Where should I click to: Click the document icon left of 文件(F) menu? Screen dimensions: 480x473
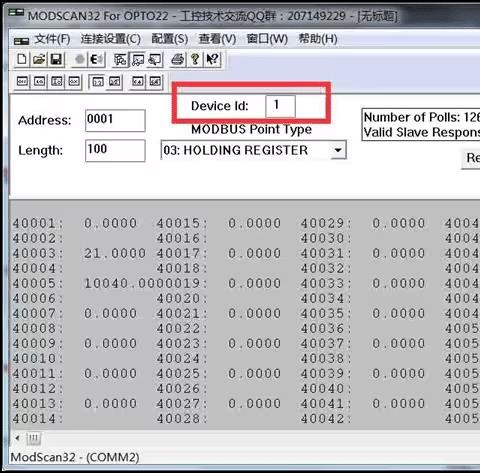coord(22,41)
